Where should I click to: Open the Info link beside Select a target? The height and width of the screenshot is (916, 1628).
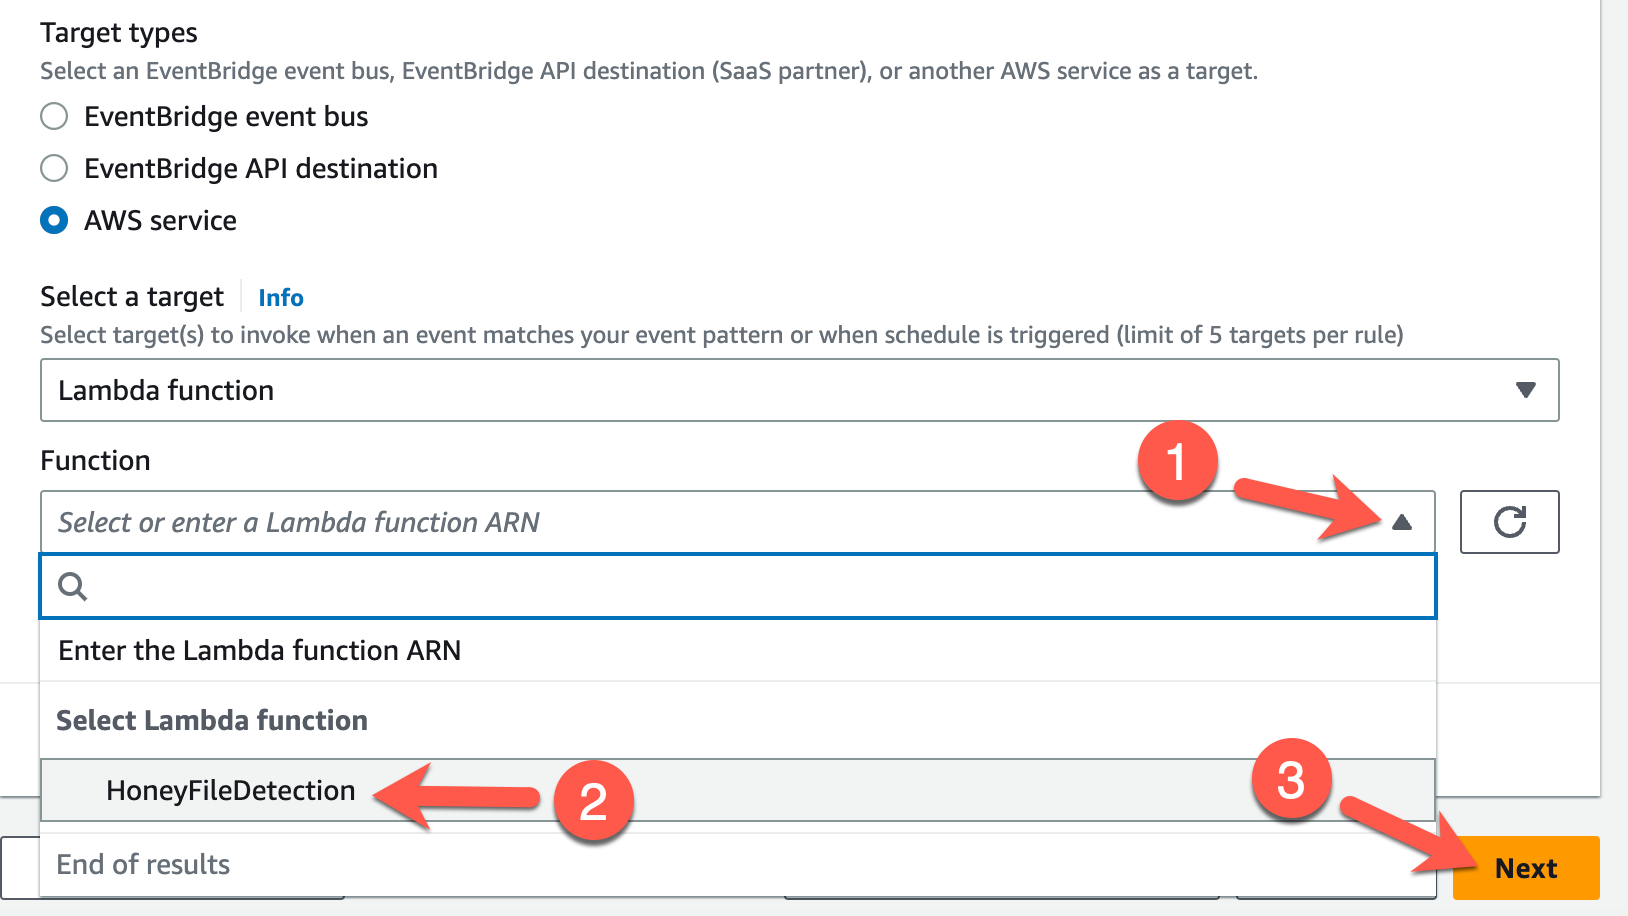pyautogui.click(x=281, y=298)
